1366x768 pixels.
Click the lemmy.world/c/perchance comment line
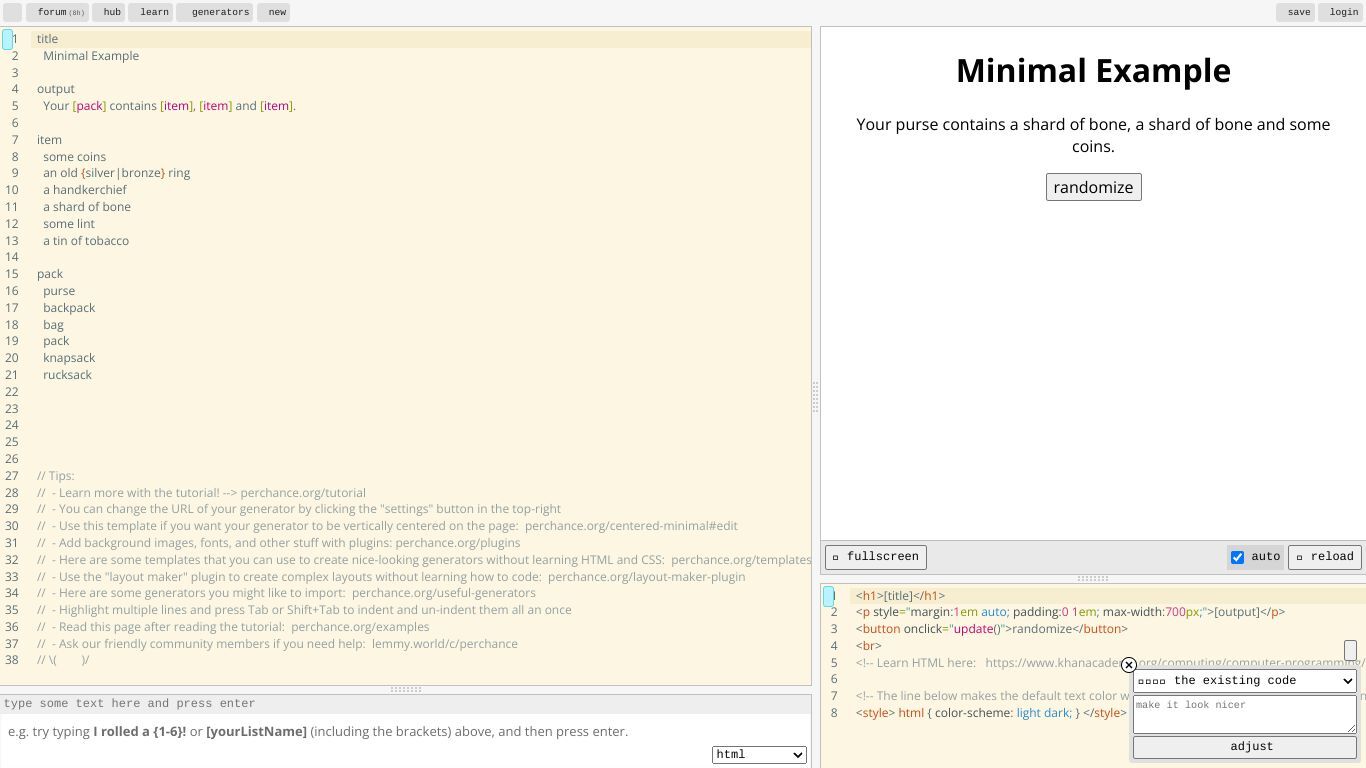click(277, 644)
